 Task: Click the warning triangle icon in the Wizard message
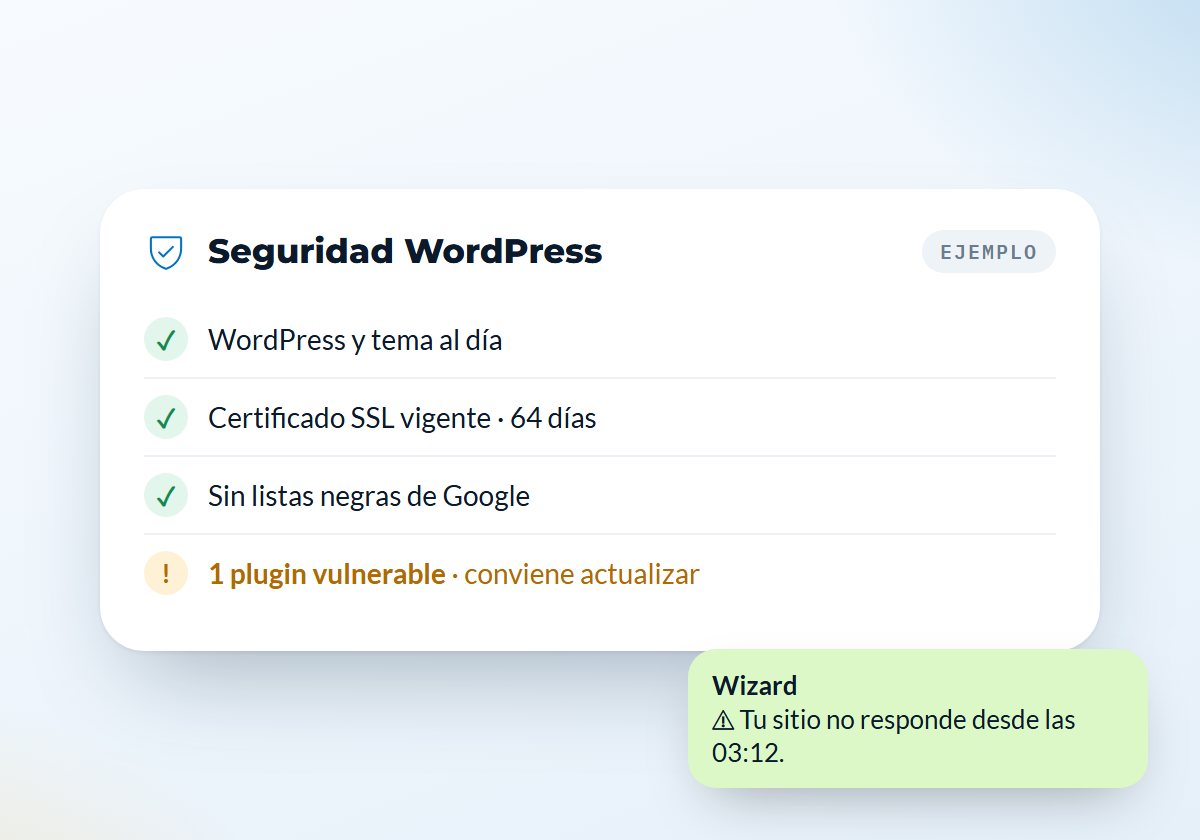click(x=723, y=720)
